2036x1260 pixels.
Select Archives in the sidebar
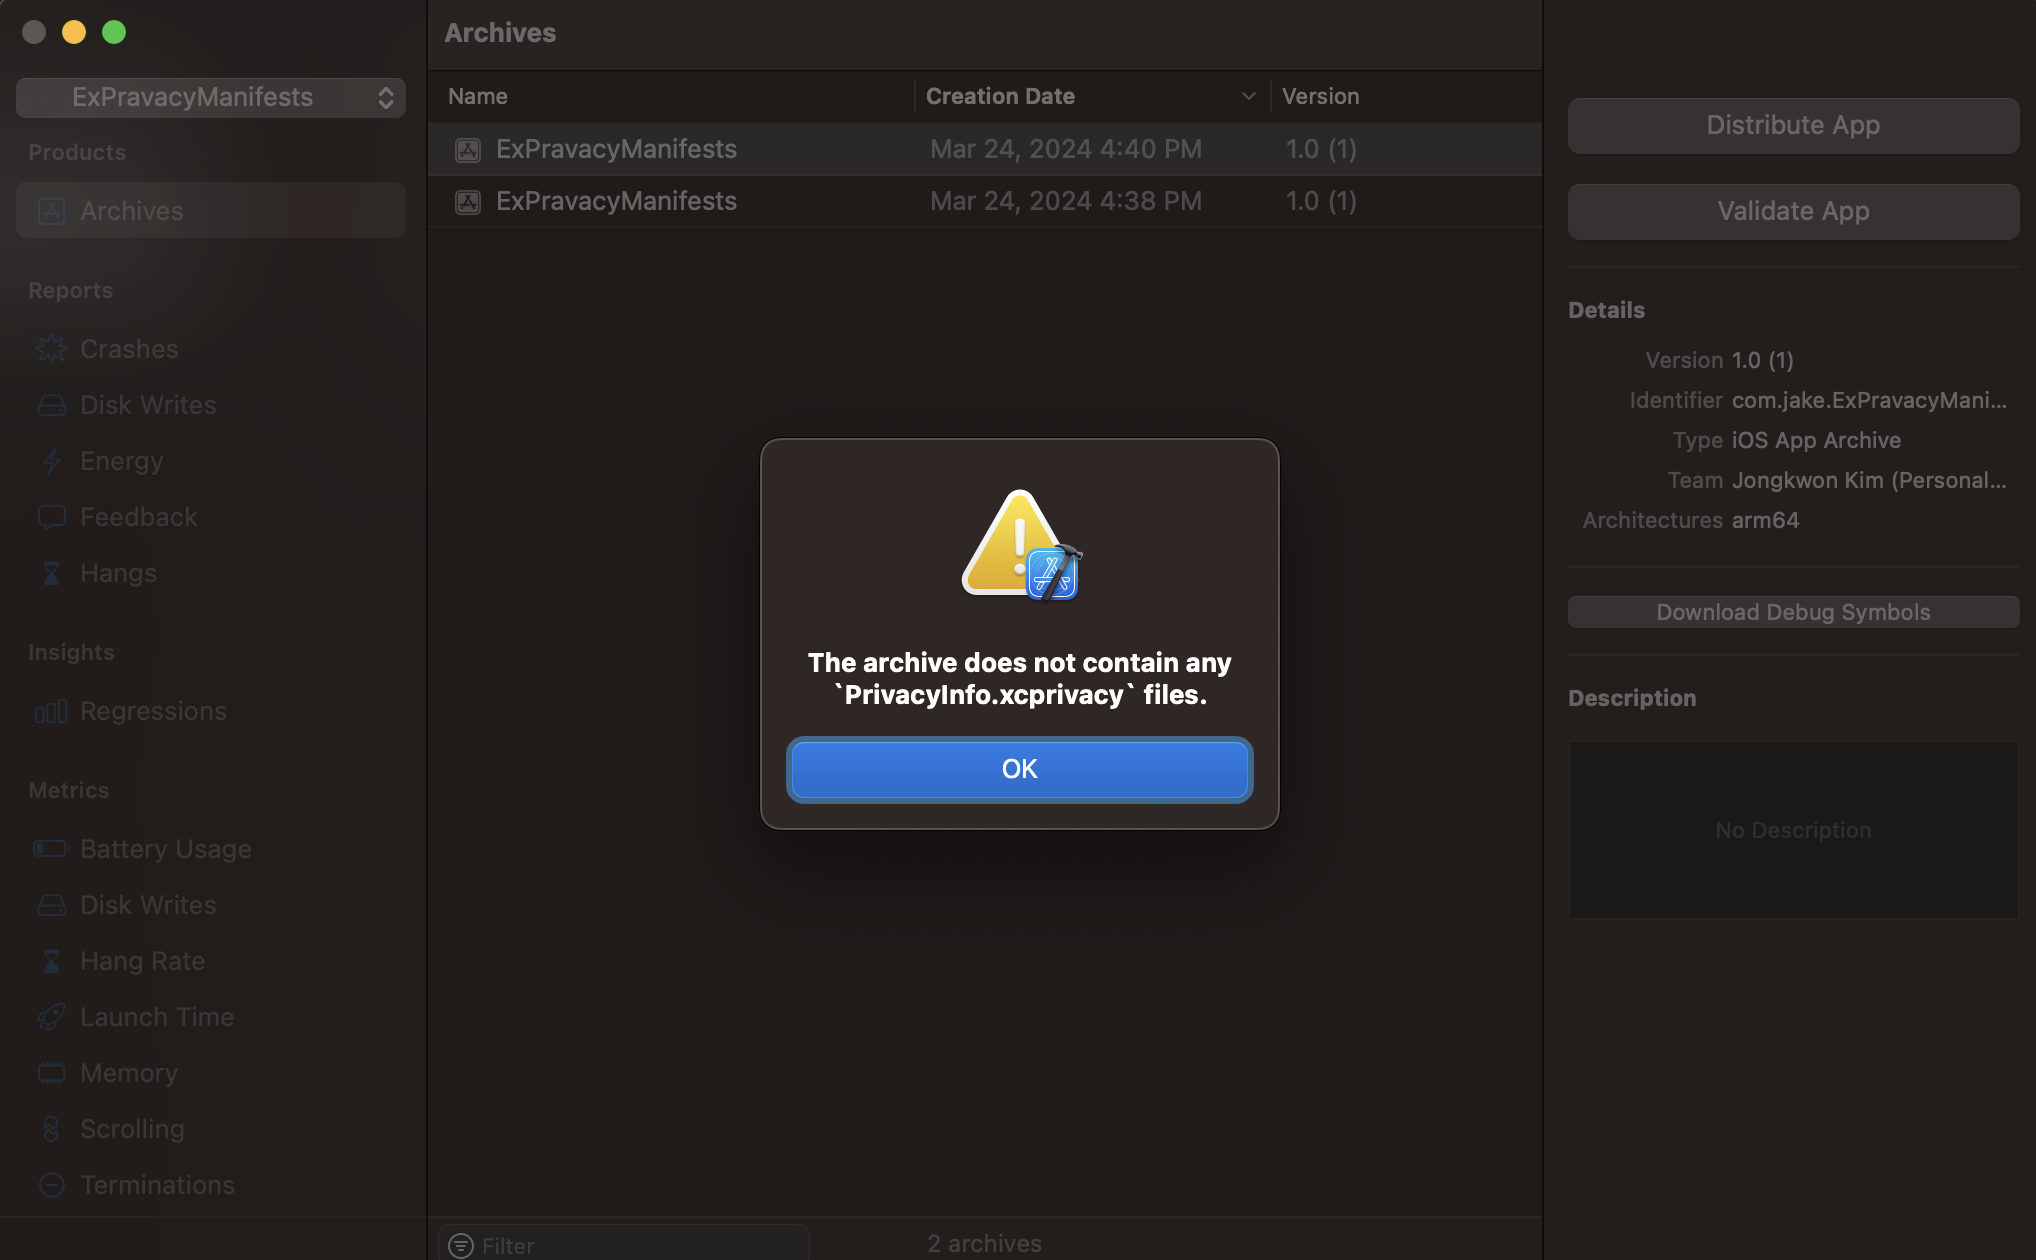pos(211,211)
